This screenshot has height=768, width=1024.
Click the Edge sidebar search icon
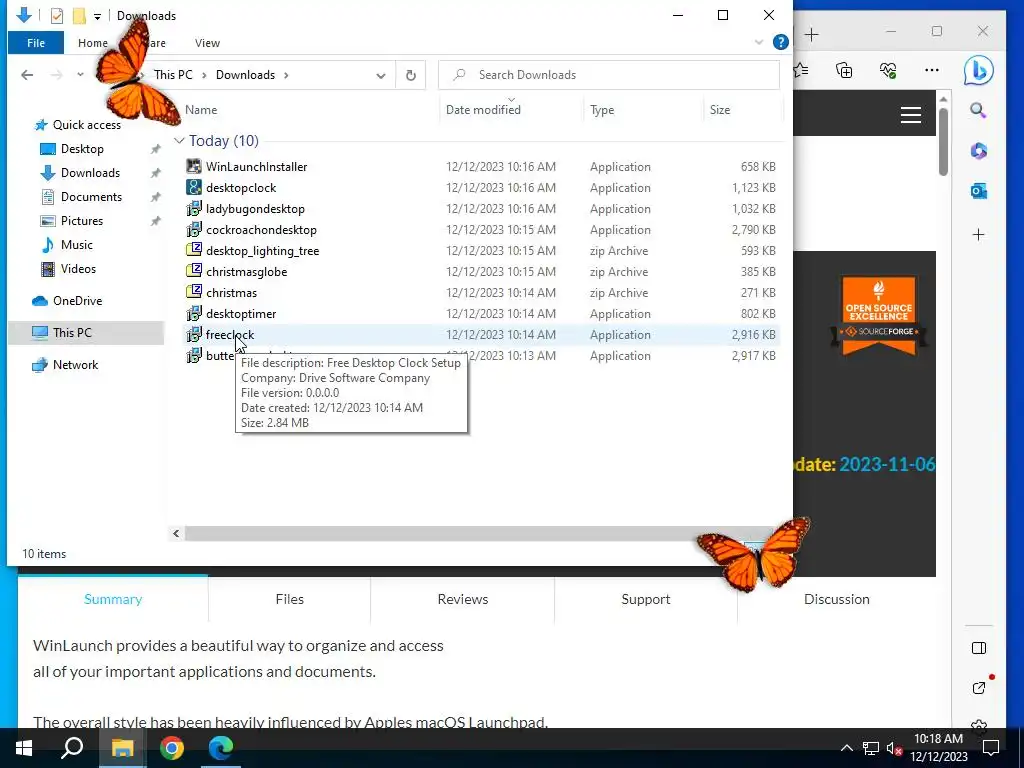pos(978,110)
